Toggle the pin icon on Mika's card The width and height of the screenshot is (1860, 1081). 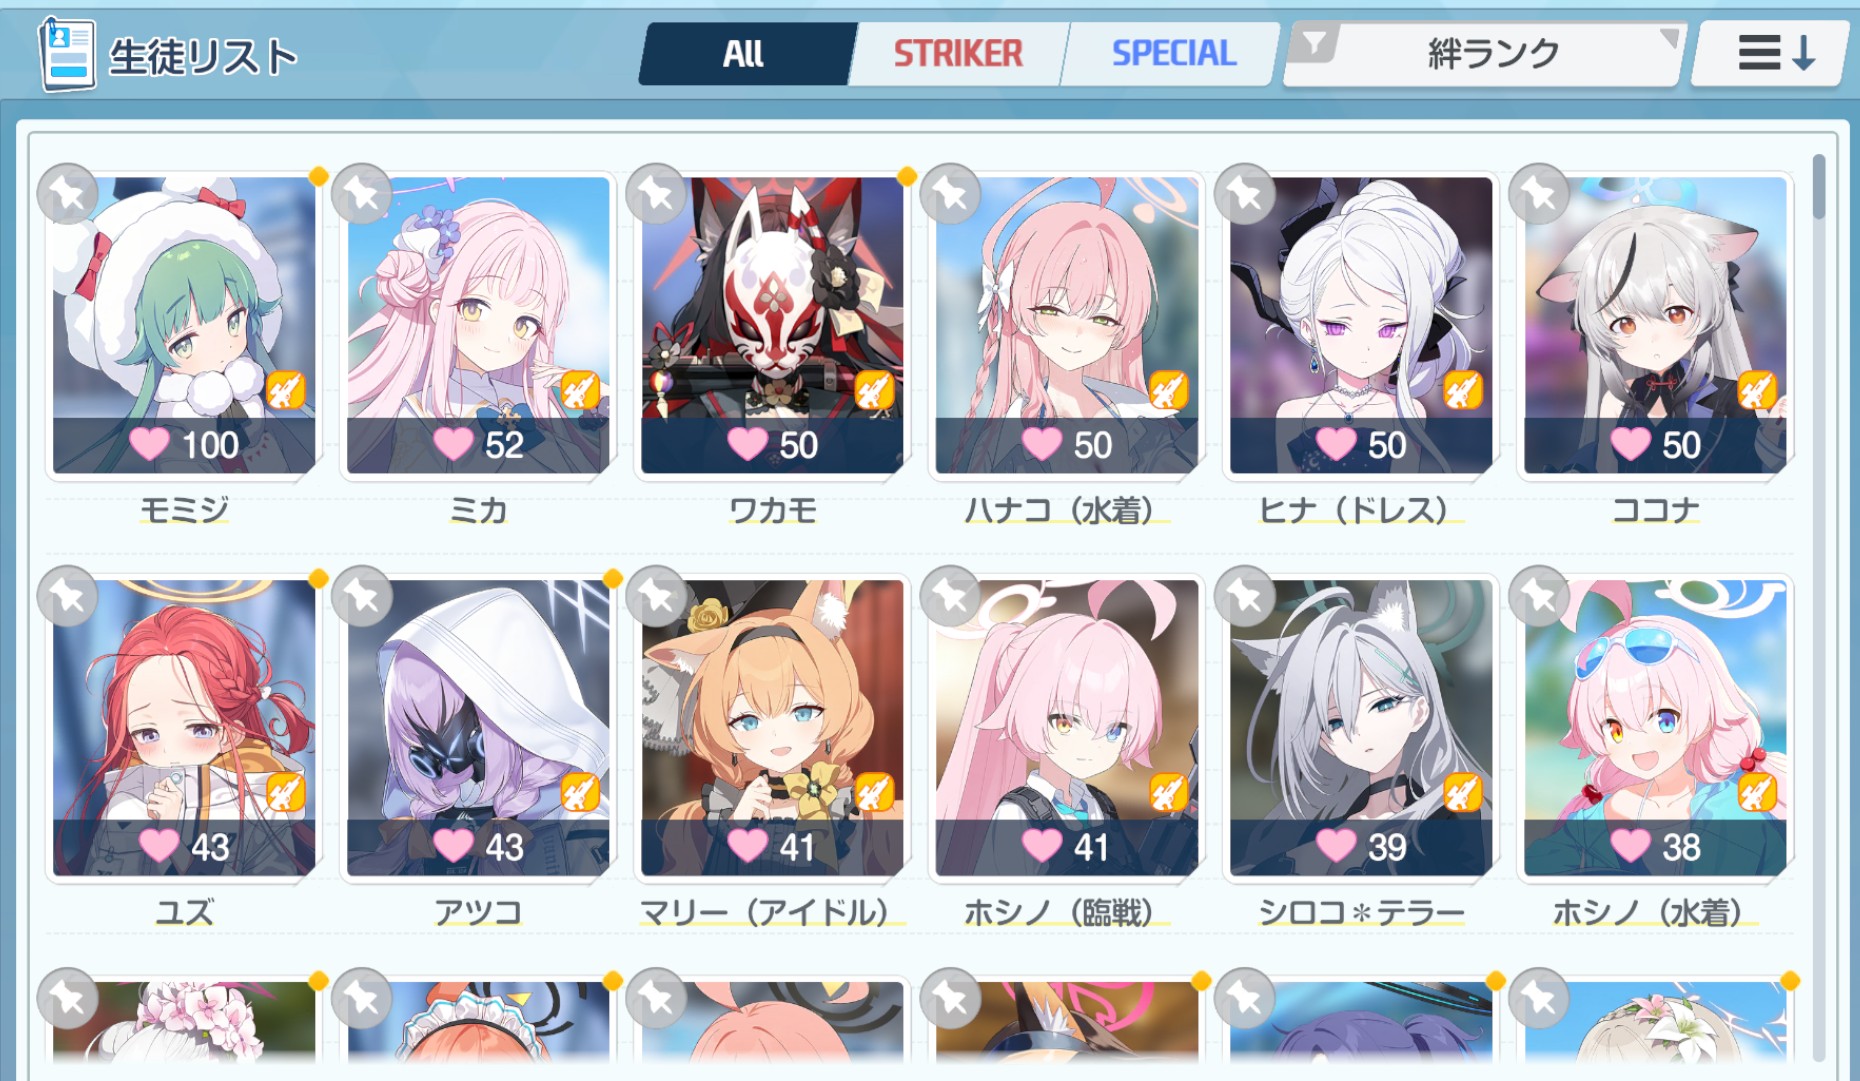pyautogui.click(x=362, y=193)
